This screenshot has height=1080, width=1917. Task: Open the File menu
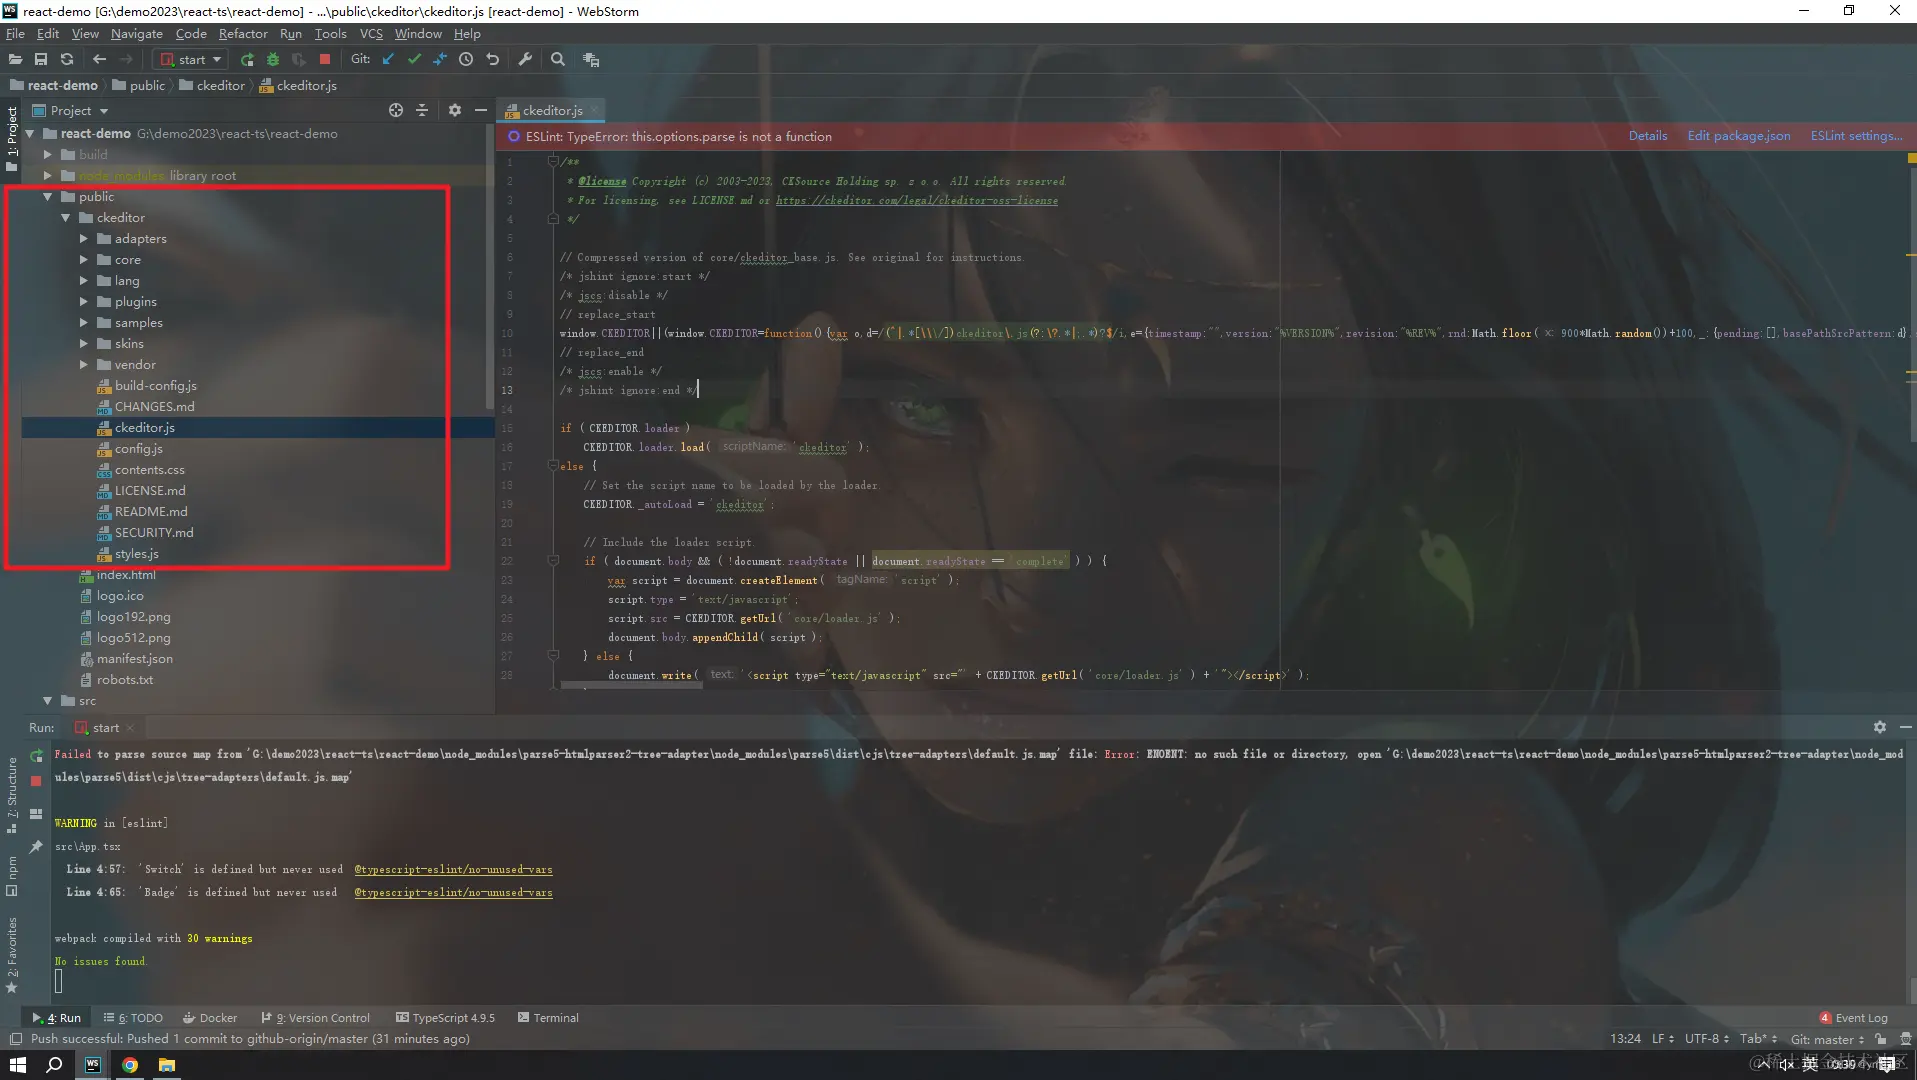tap(15, 34)
